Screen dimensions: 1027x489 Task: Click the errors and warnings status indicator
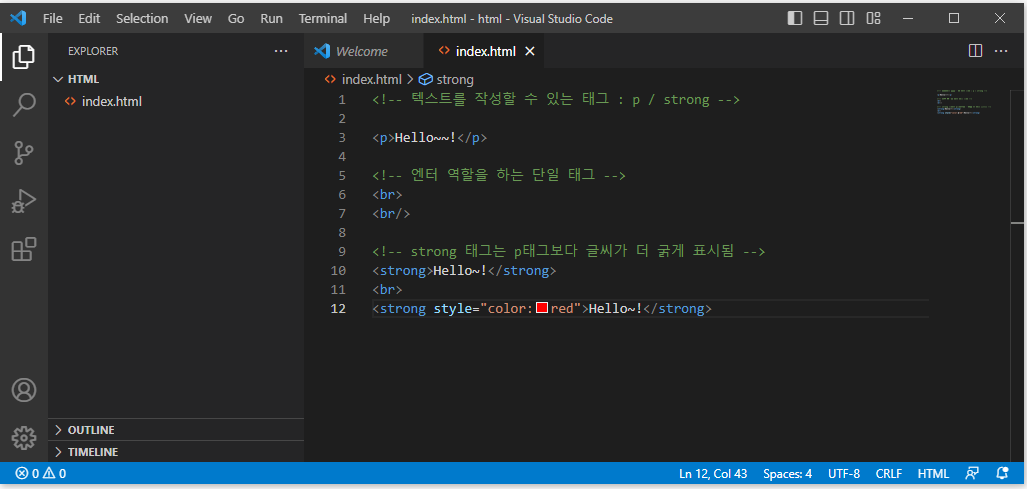41,473
